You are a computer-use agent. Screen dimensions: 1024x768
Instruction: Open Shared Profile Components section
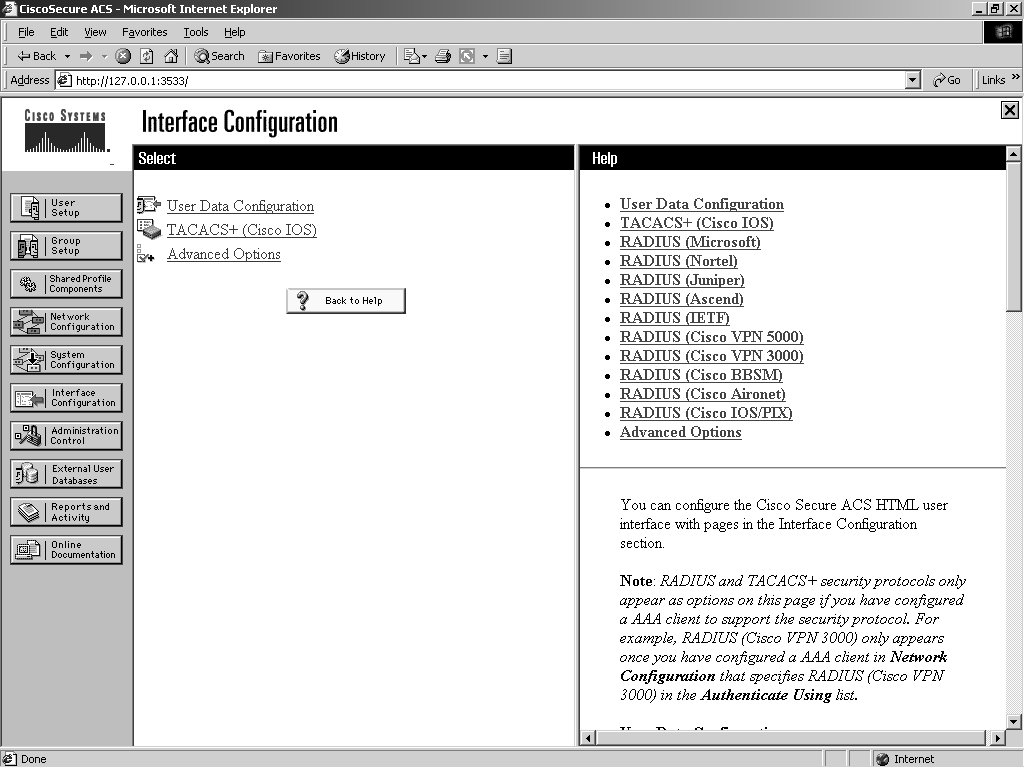click(x=66, y=283)
